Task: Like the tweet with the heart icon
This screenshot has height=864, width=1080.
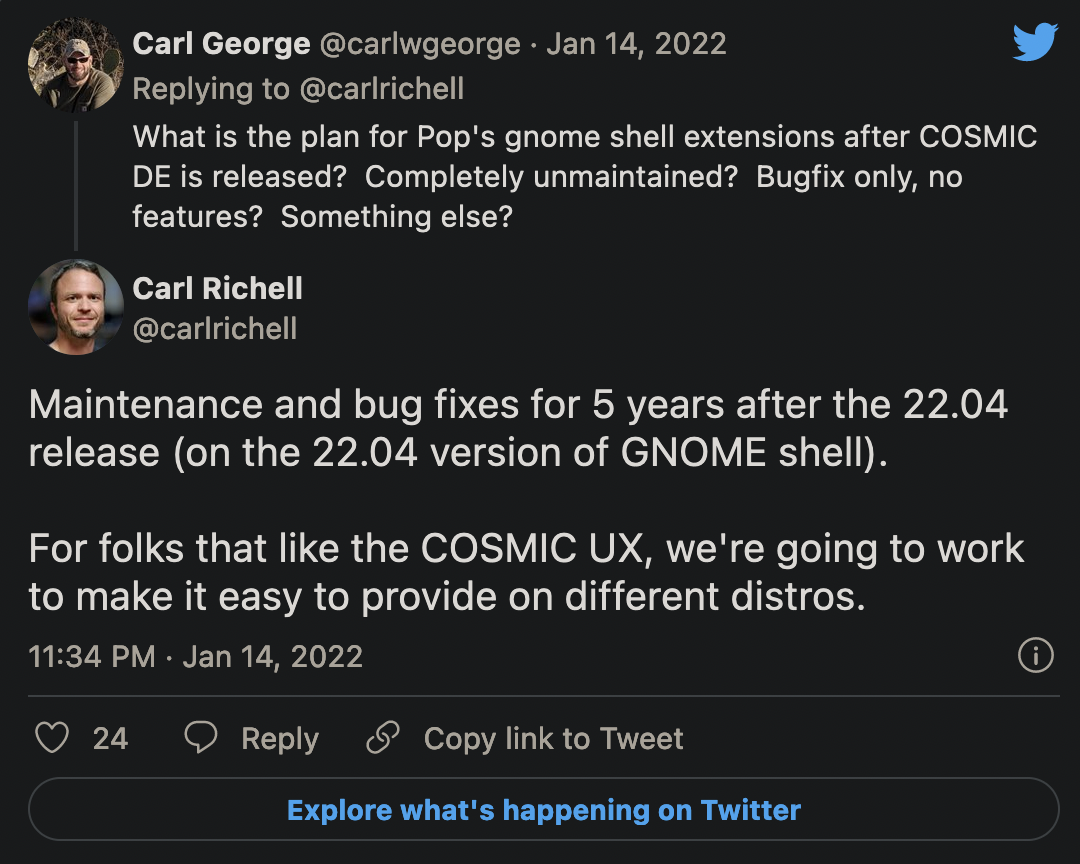Action: pyautogui.click(x=52, y=738)
